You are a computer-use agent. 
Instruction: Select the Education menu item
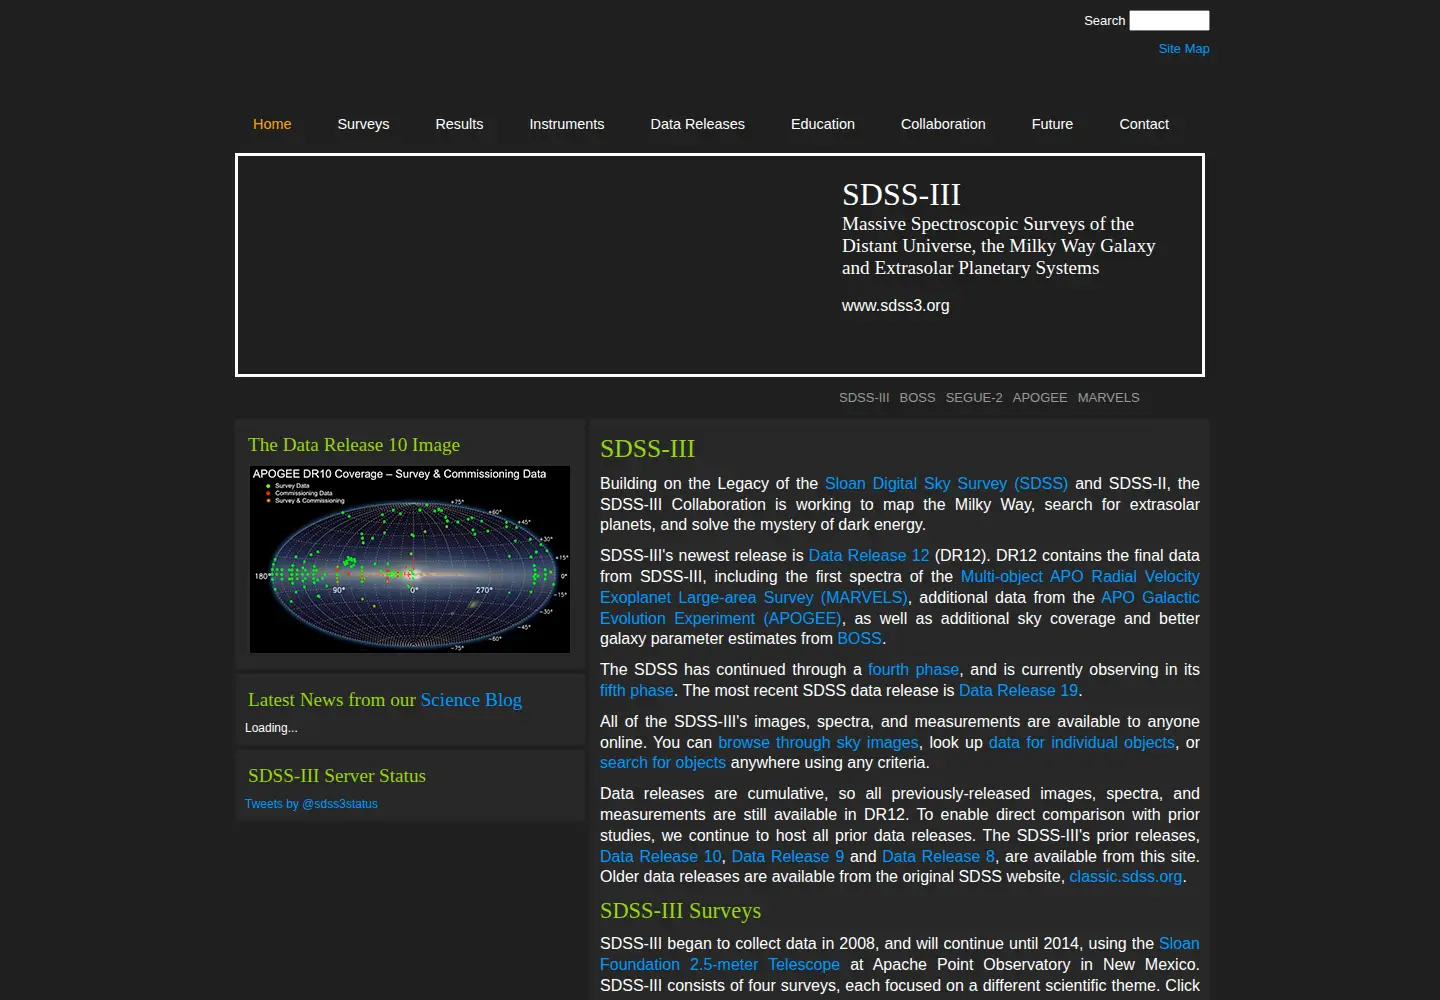(823, 124)
